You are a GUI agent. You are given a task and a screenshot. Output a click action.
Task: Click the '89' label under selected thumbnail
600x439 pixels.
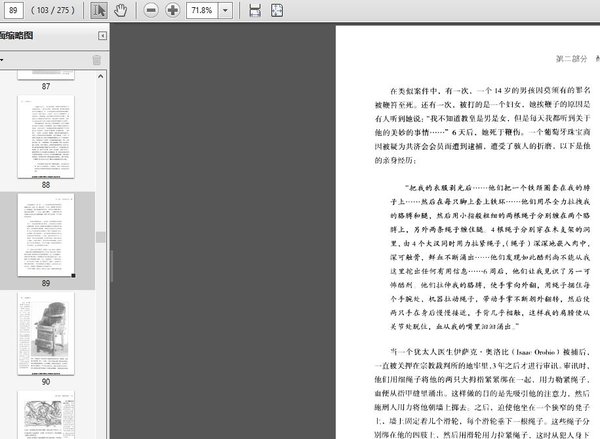click(x=46, y=283)
